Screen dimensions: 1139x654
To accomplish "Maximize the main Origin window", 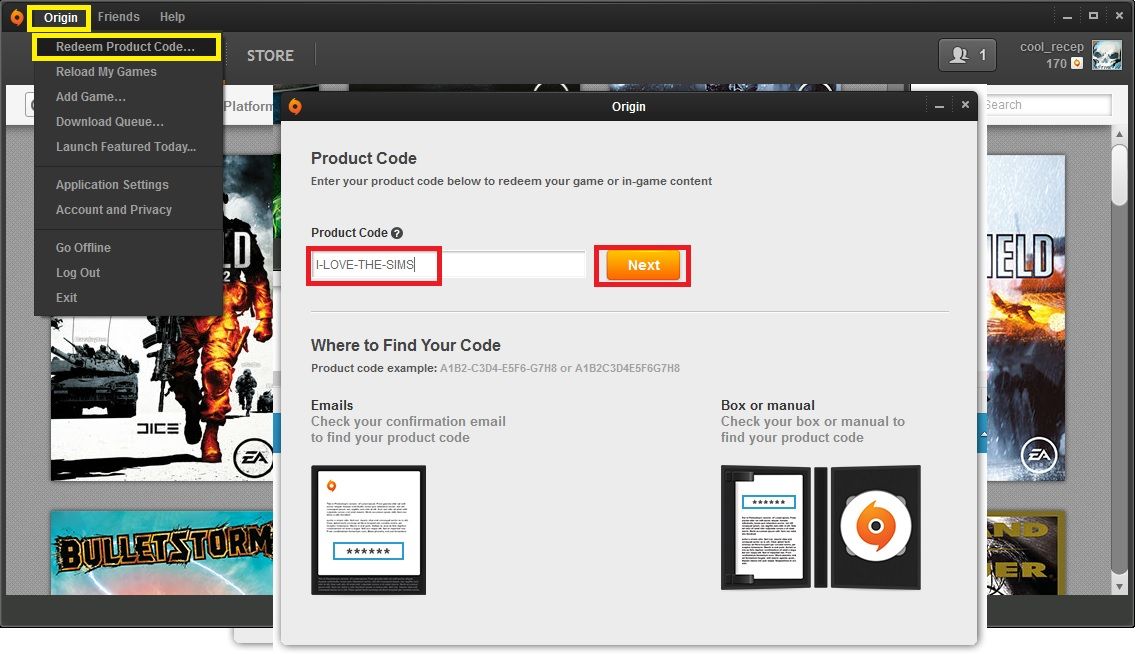I will pos(1093,15).
